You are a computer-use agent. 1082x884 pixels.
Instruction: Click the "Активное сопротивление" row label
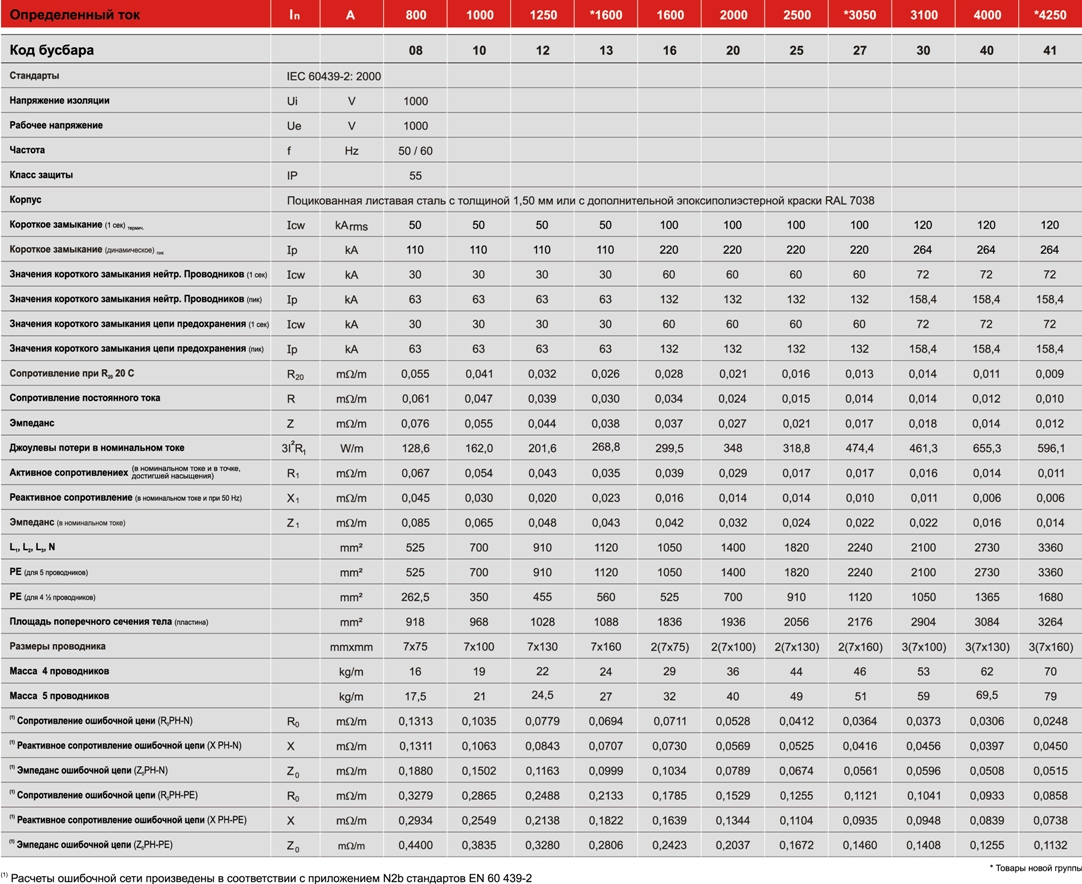coord(125,472)
